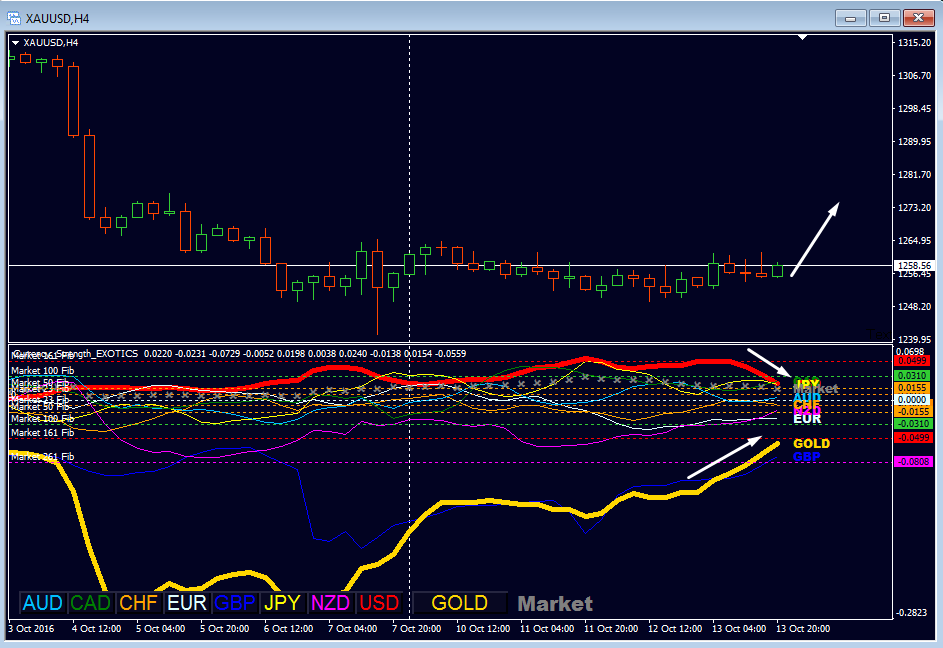Click the green 0.0310 level label
943x648 pixels.
click(912, 375)
